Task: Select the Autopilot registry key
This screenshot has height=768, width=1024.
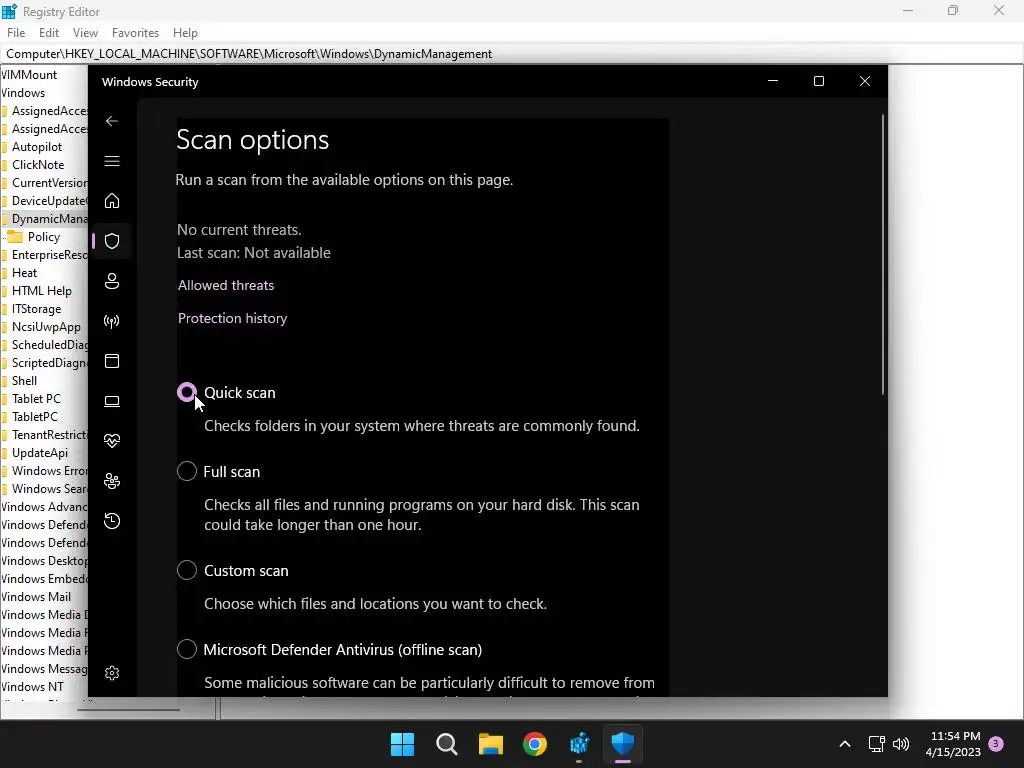Action: pyautogui.click(x=37, y=147)
